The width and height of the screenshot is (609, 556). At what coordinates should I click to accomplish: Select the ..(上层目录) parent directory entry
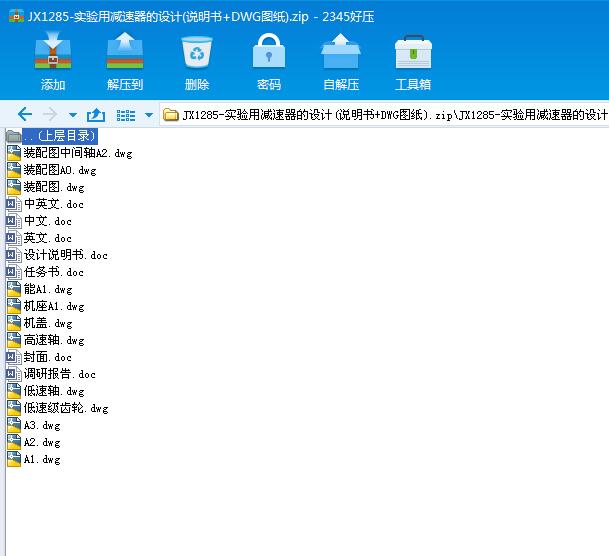click(x=59, y=136)
